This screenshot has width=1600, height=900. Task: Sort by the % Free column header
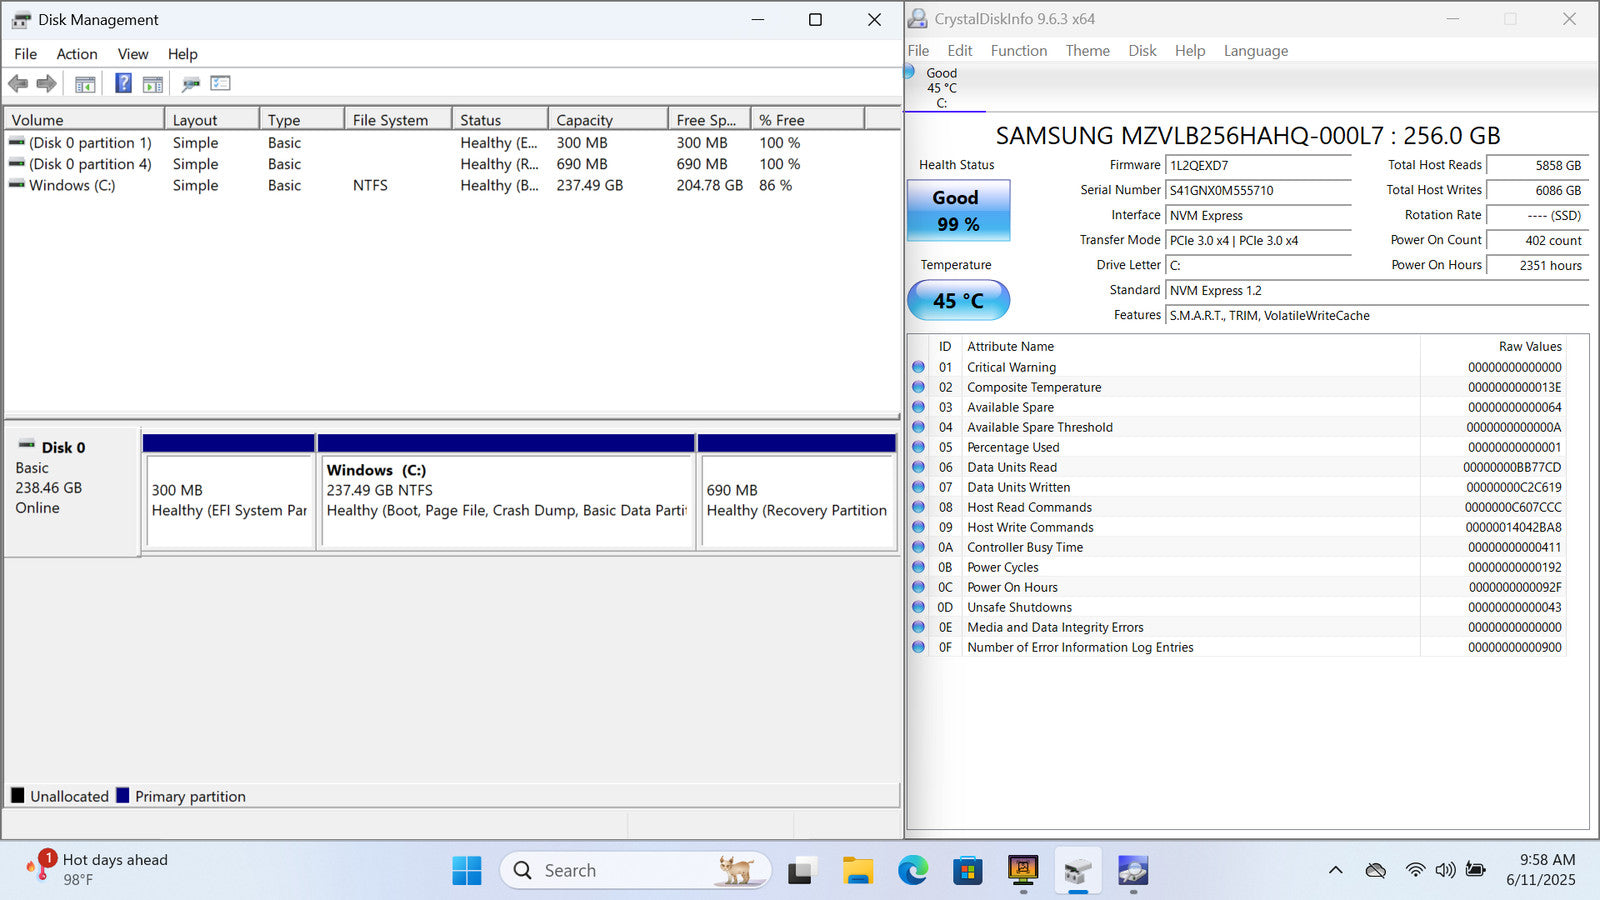point(807,120)
